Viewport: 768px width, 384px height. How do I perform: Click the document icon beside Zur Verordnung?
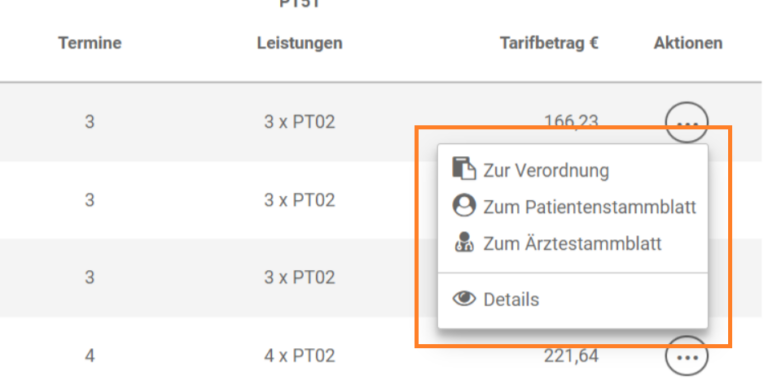464,169
